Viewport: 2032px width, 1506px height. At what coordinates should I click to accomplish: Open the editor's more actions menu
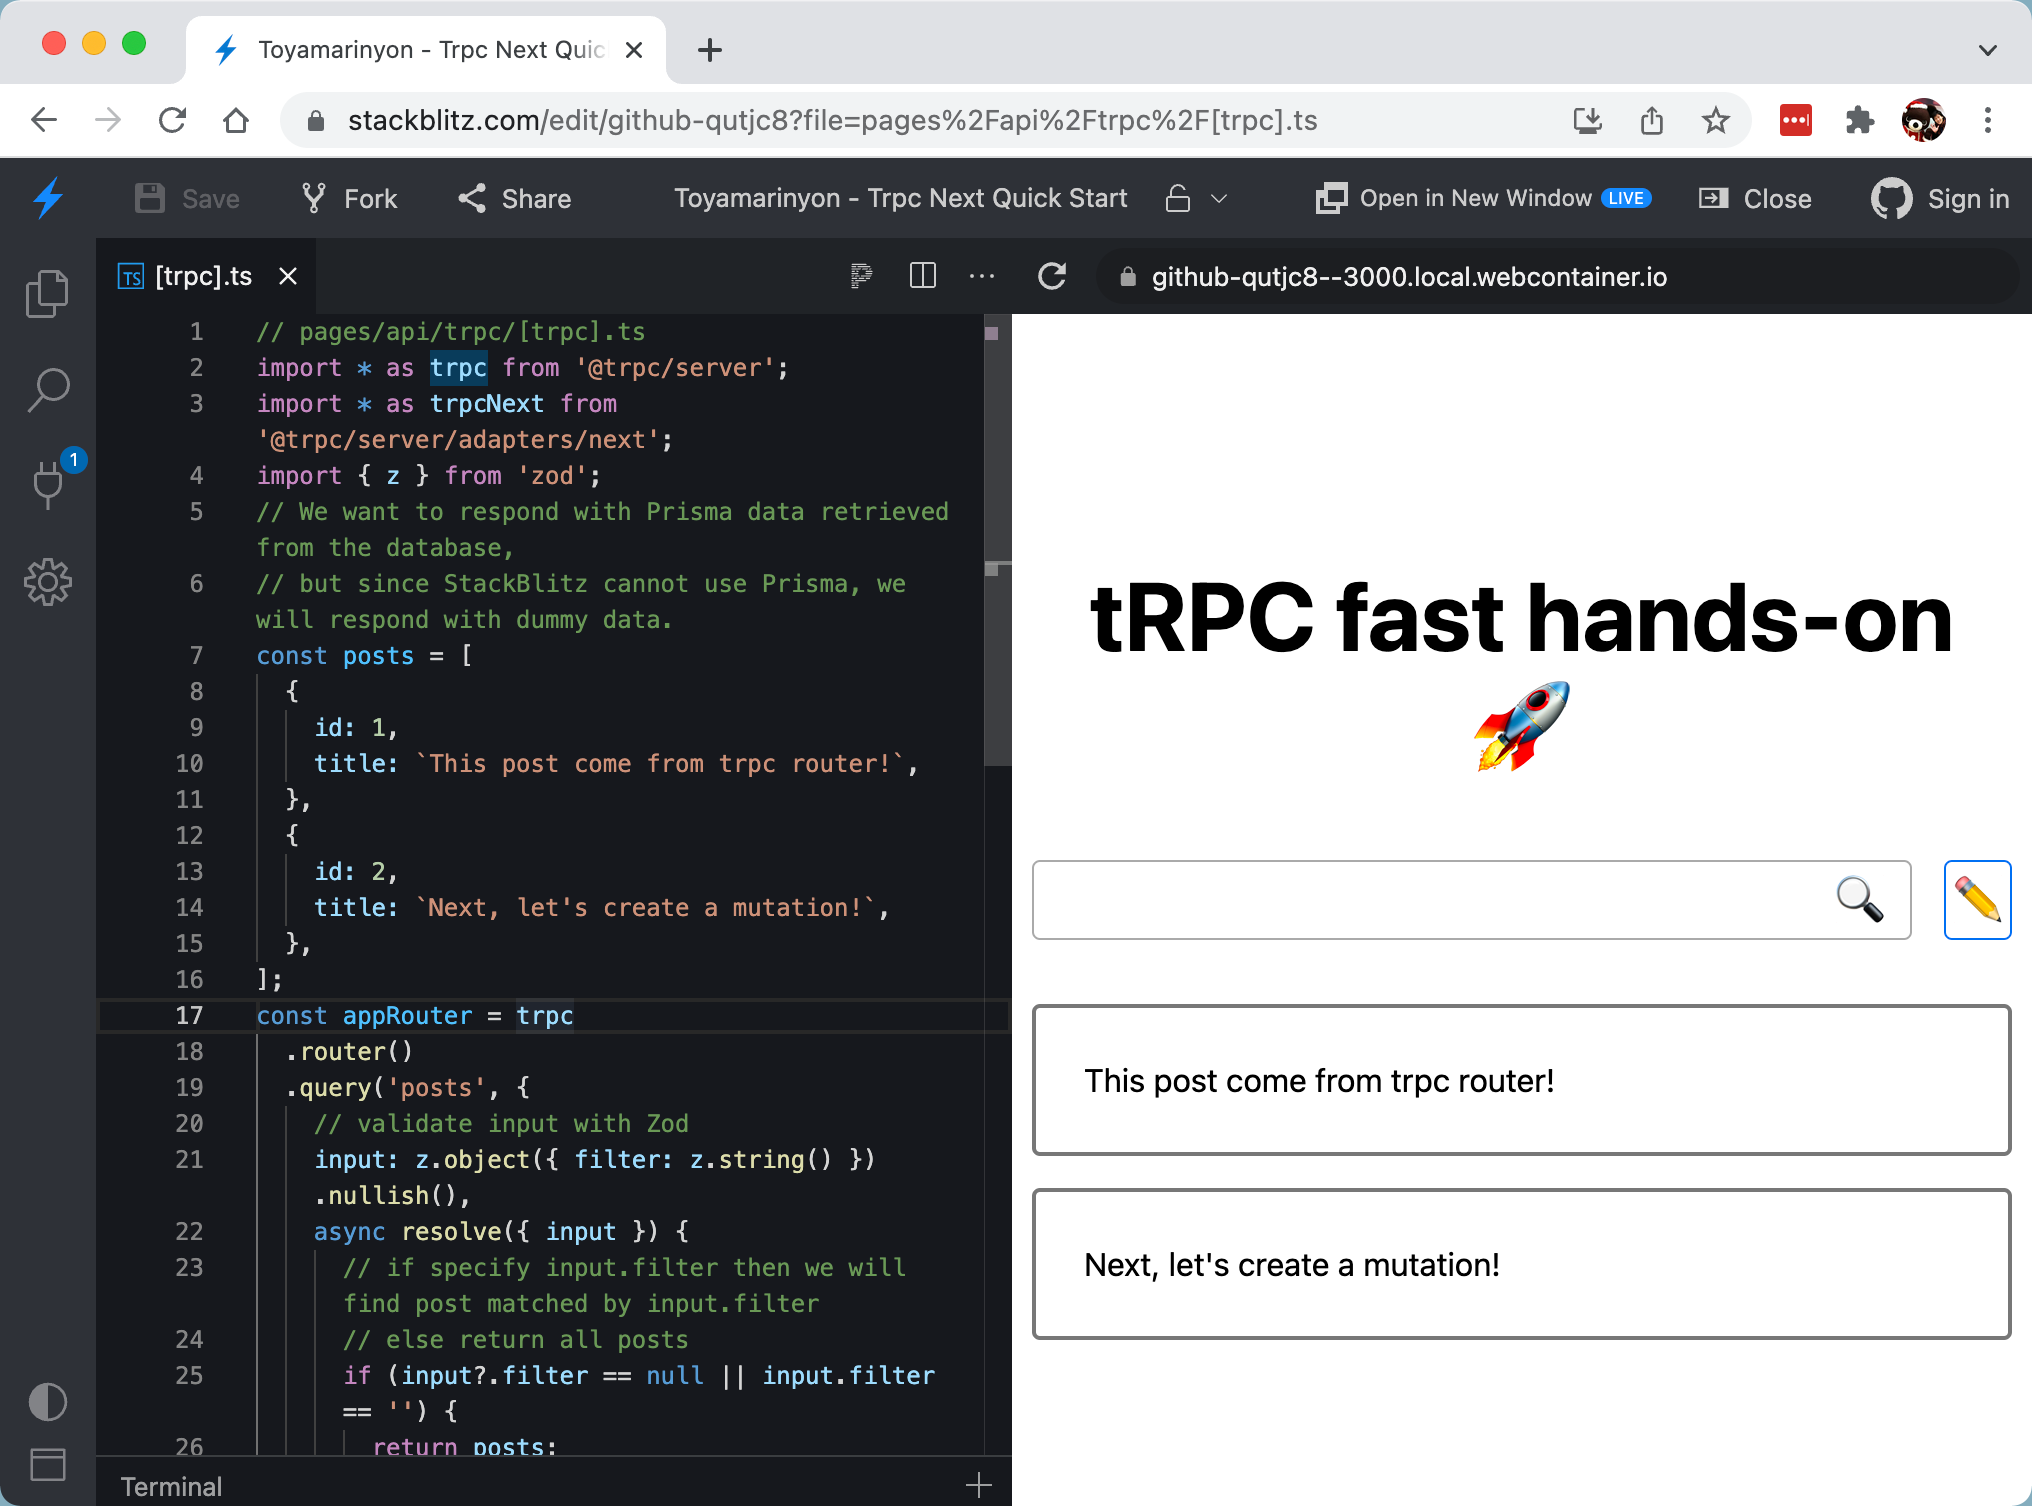(982, 276)
